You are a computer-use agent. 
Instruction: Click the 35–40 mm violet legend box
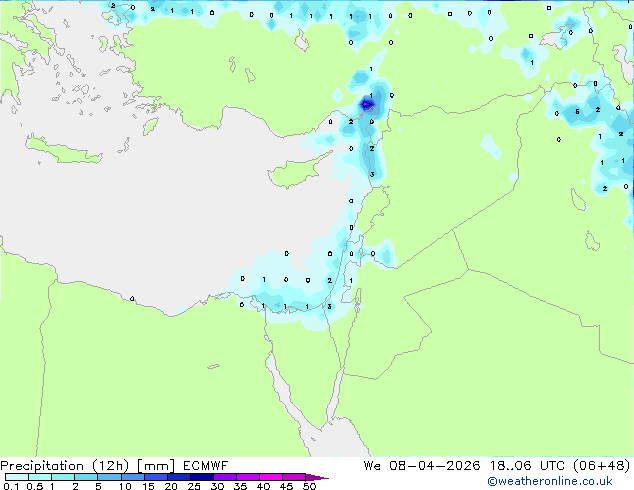(x=248, y=477)
